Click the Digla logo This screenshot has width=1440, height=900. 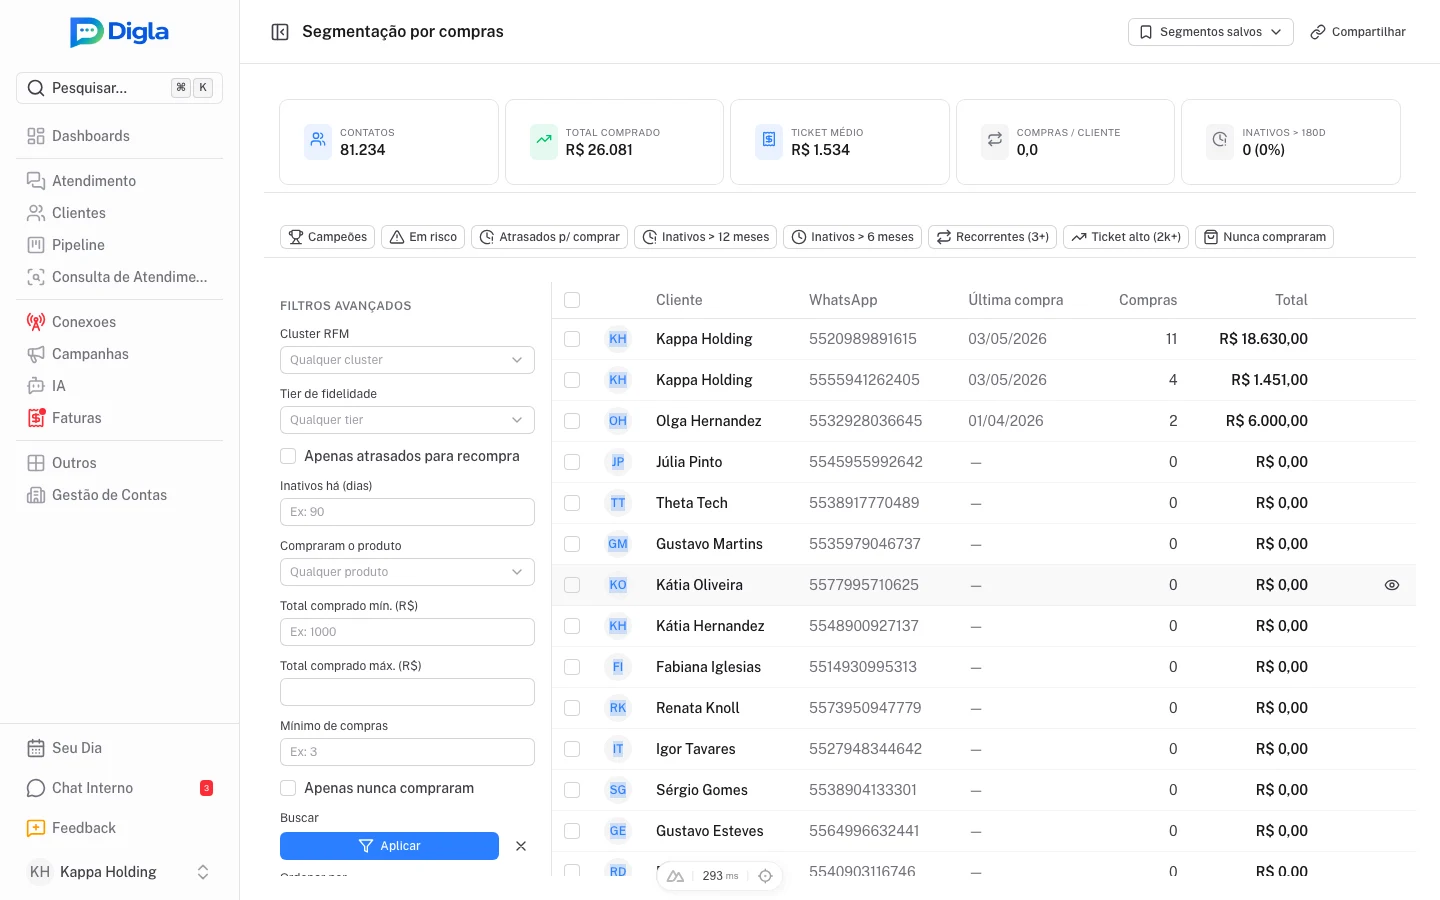(119, 32)
